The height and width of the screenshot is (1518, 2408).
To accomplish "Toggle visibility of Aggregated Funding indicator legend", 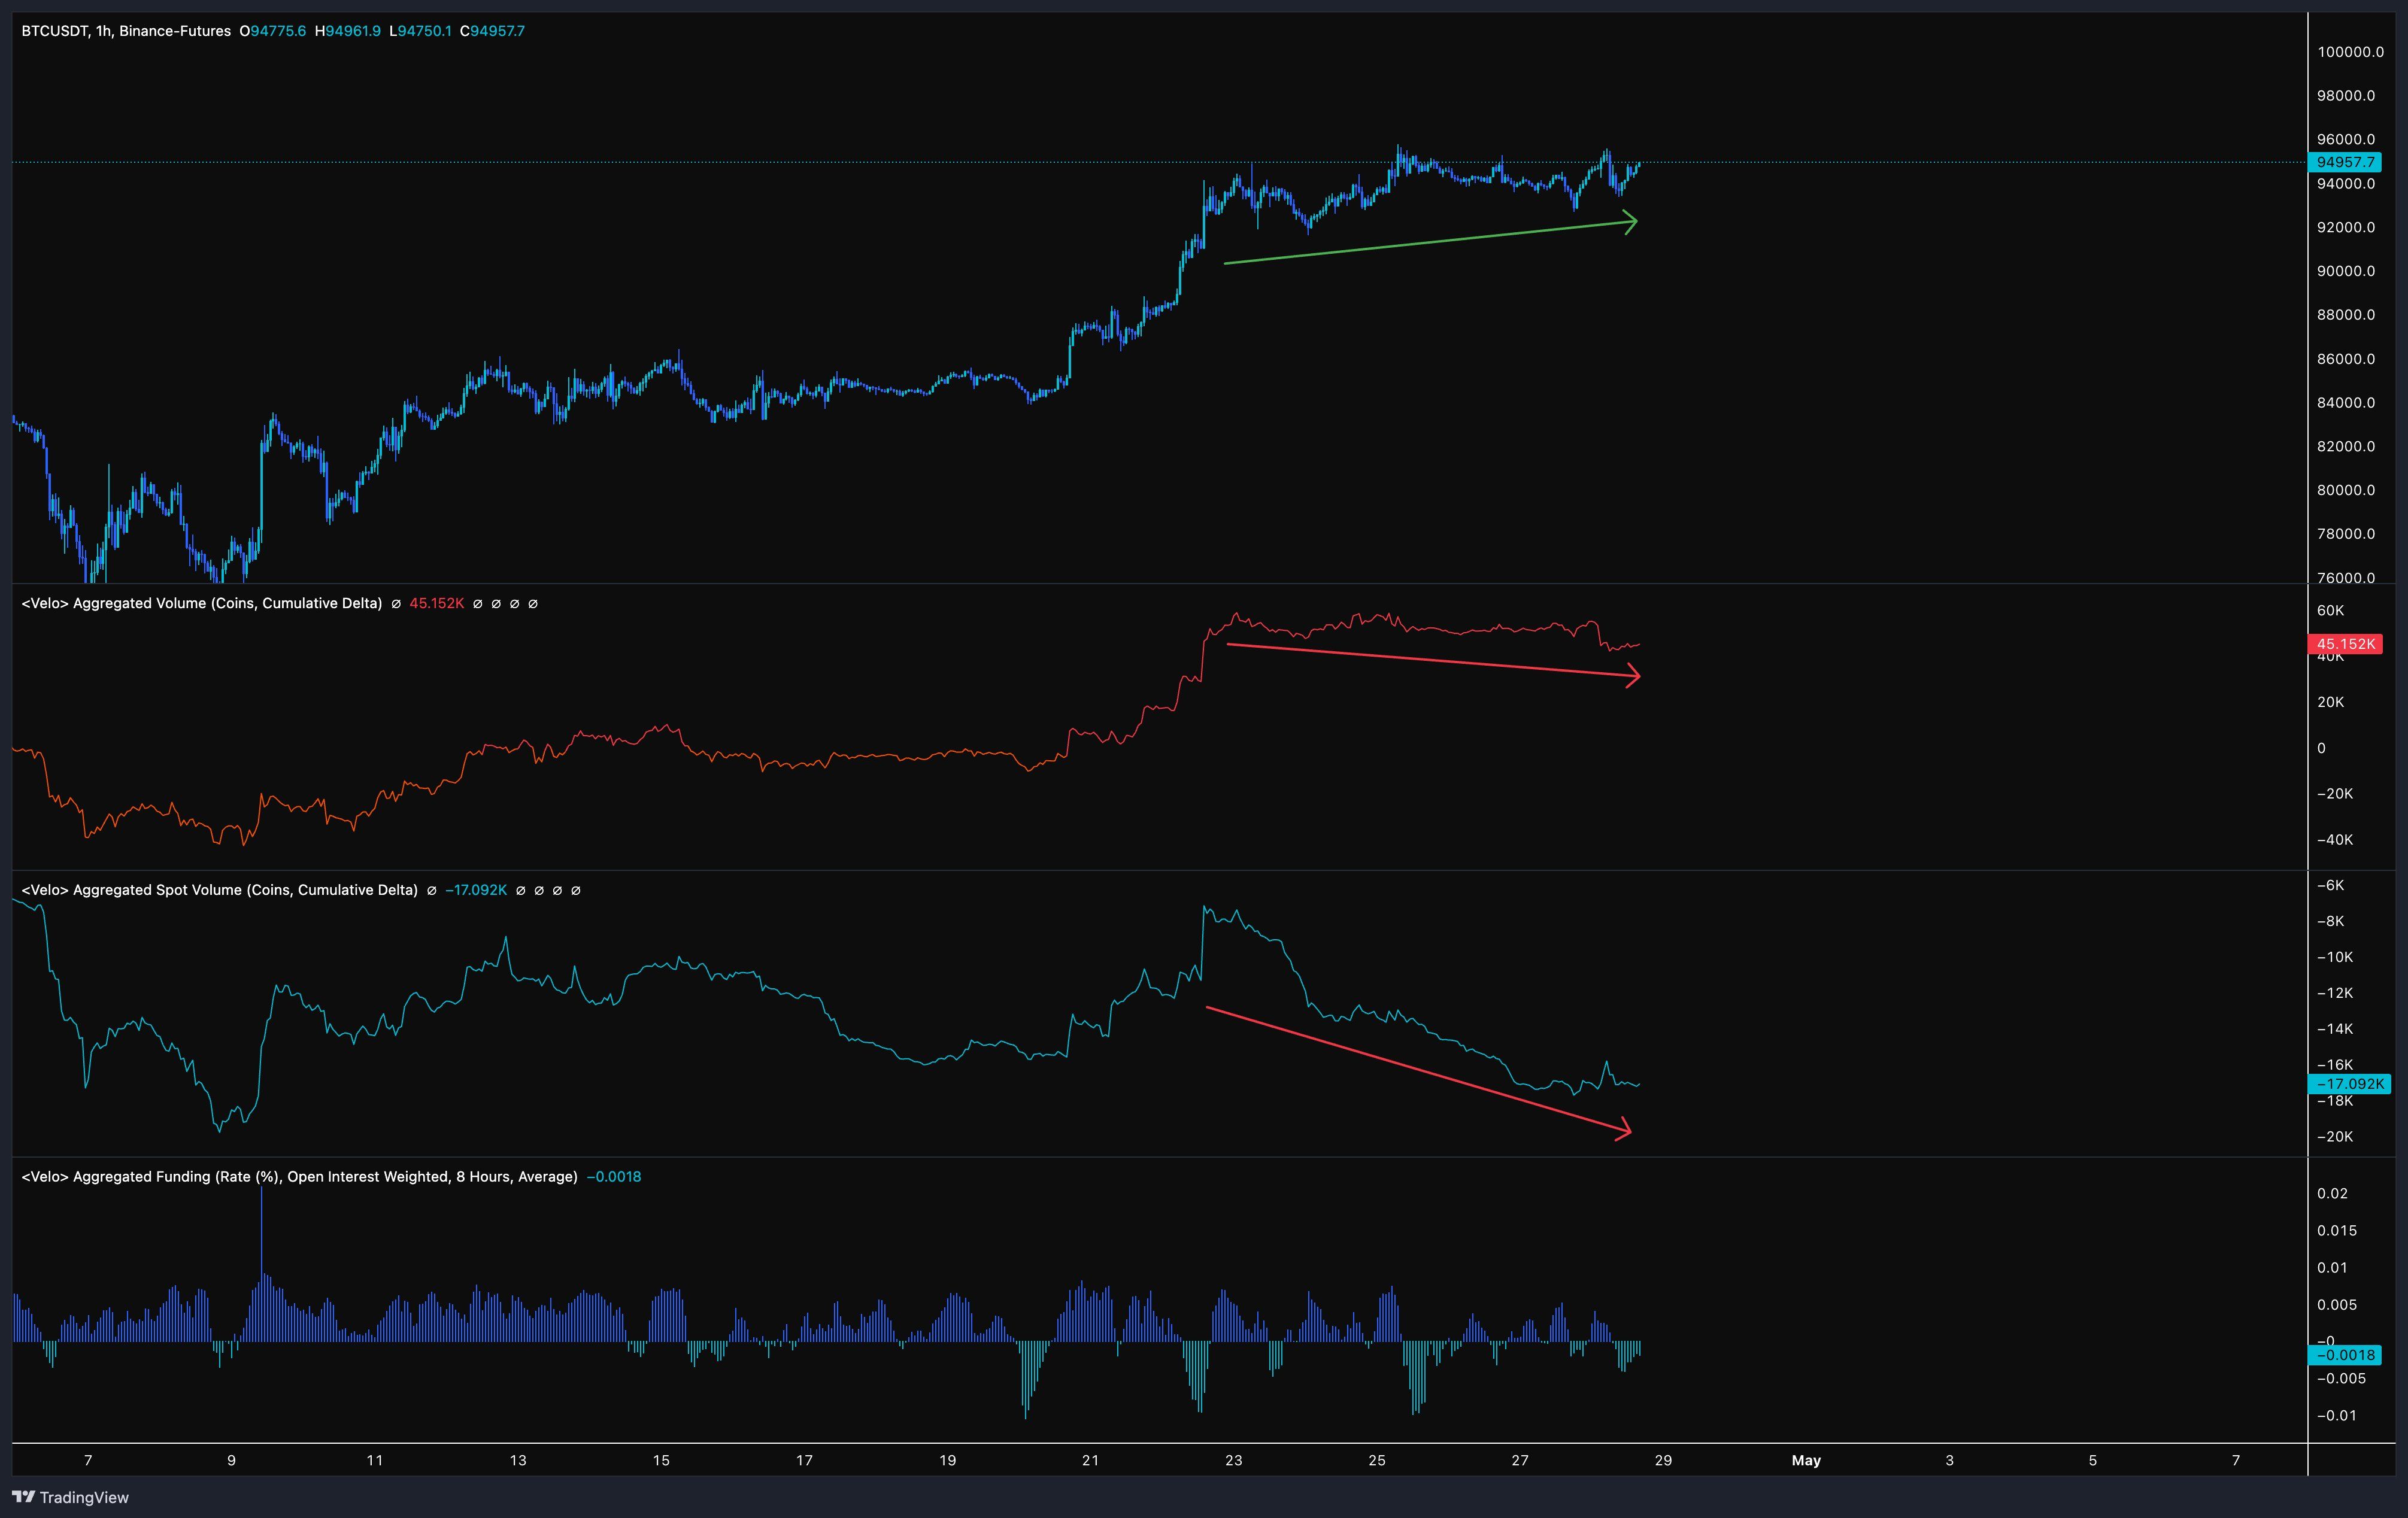I will tap(300, 1177).
